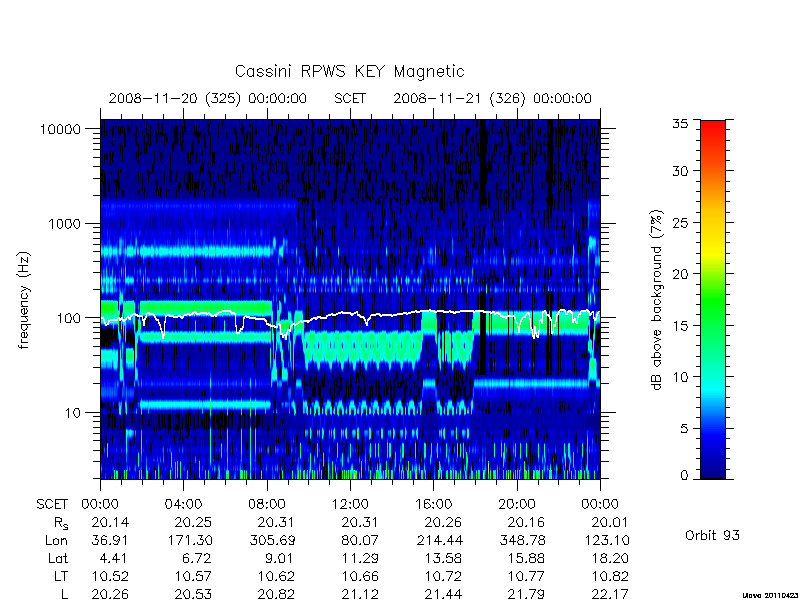The image size is (800, 600).
Task: Select the end date '2008-11-21 (326) 00:00:00'
Action: pos(492,98)
